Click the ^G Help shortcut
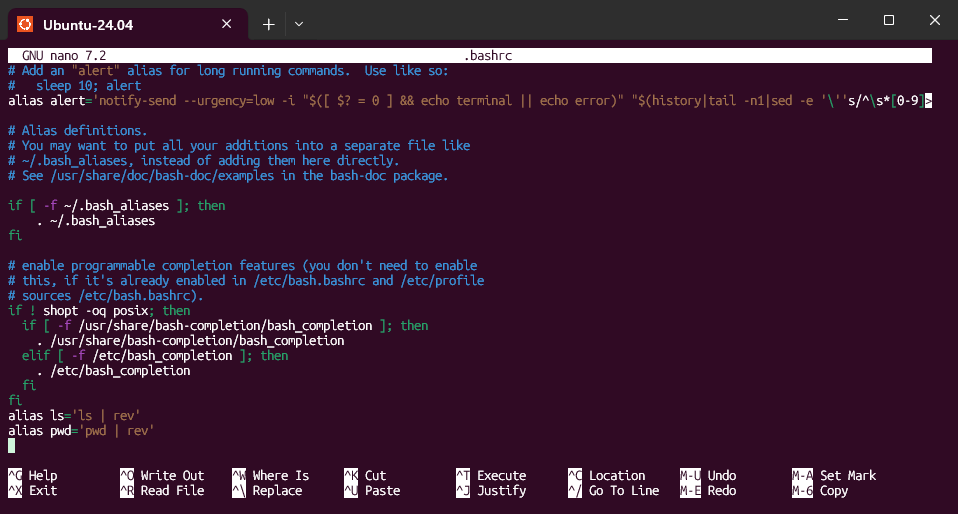This screenshot has width=958, height=514. click(x=34, y=476)
